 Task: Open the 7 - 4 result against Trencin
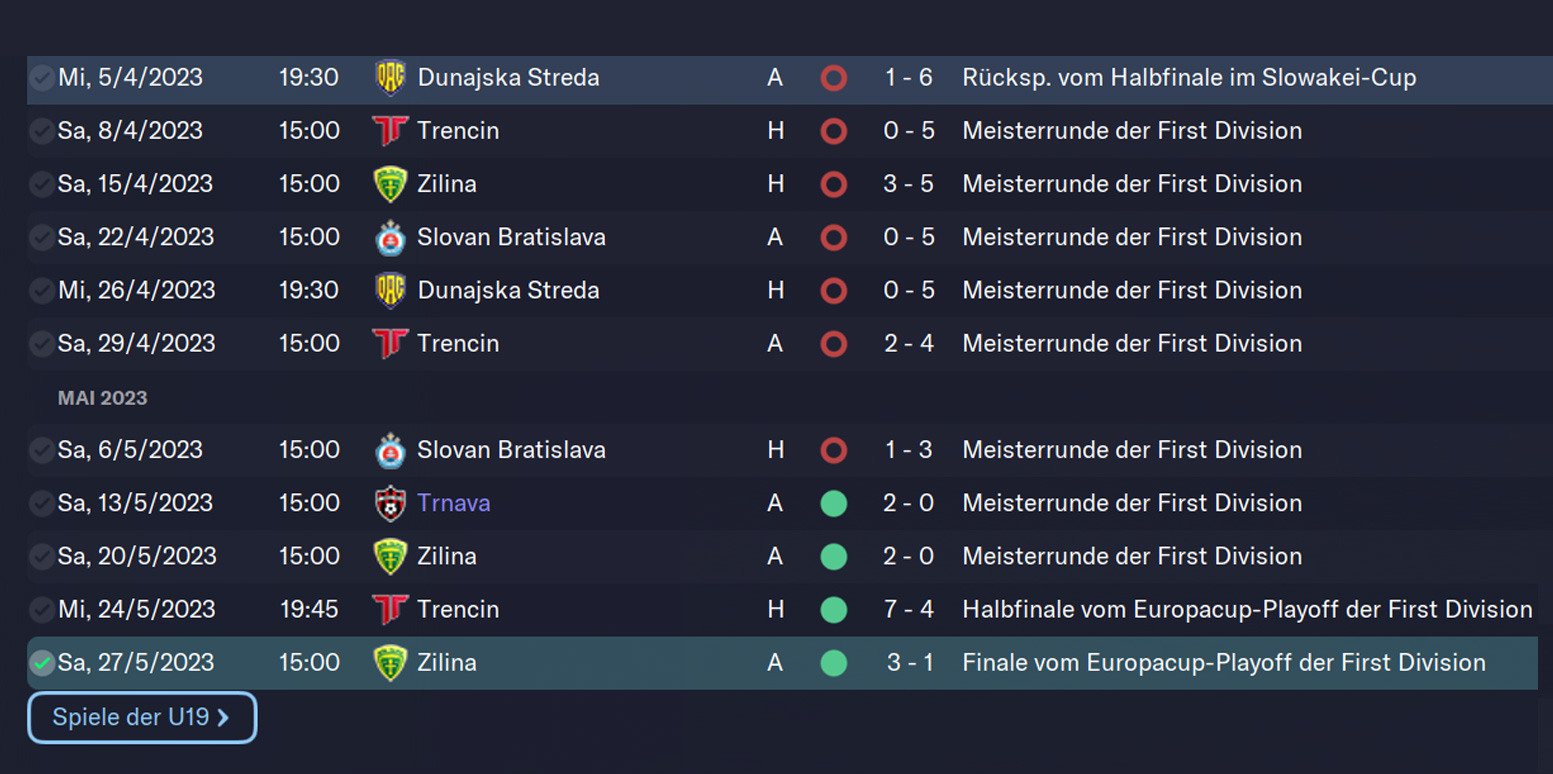908,609
